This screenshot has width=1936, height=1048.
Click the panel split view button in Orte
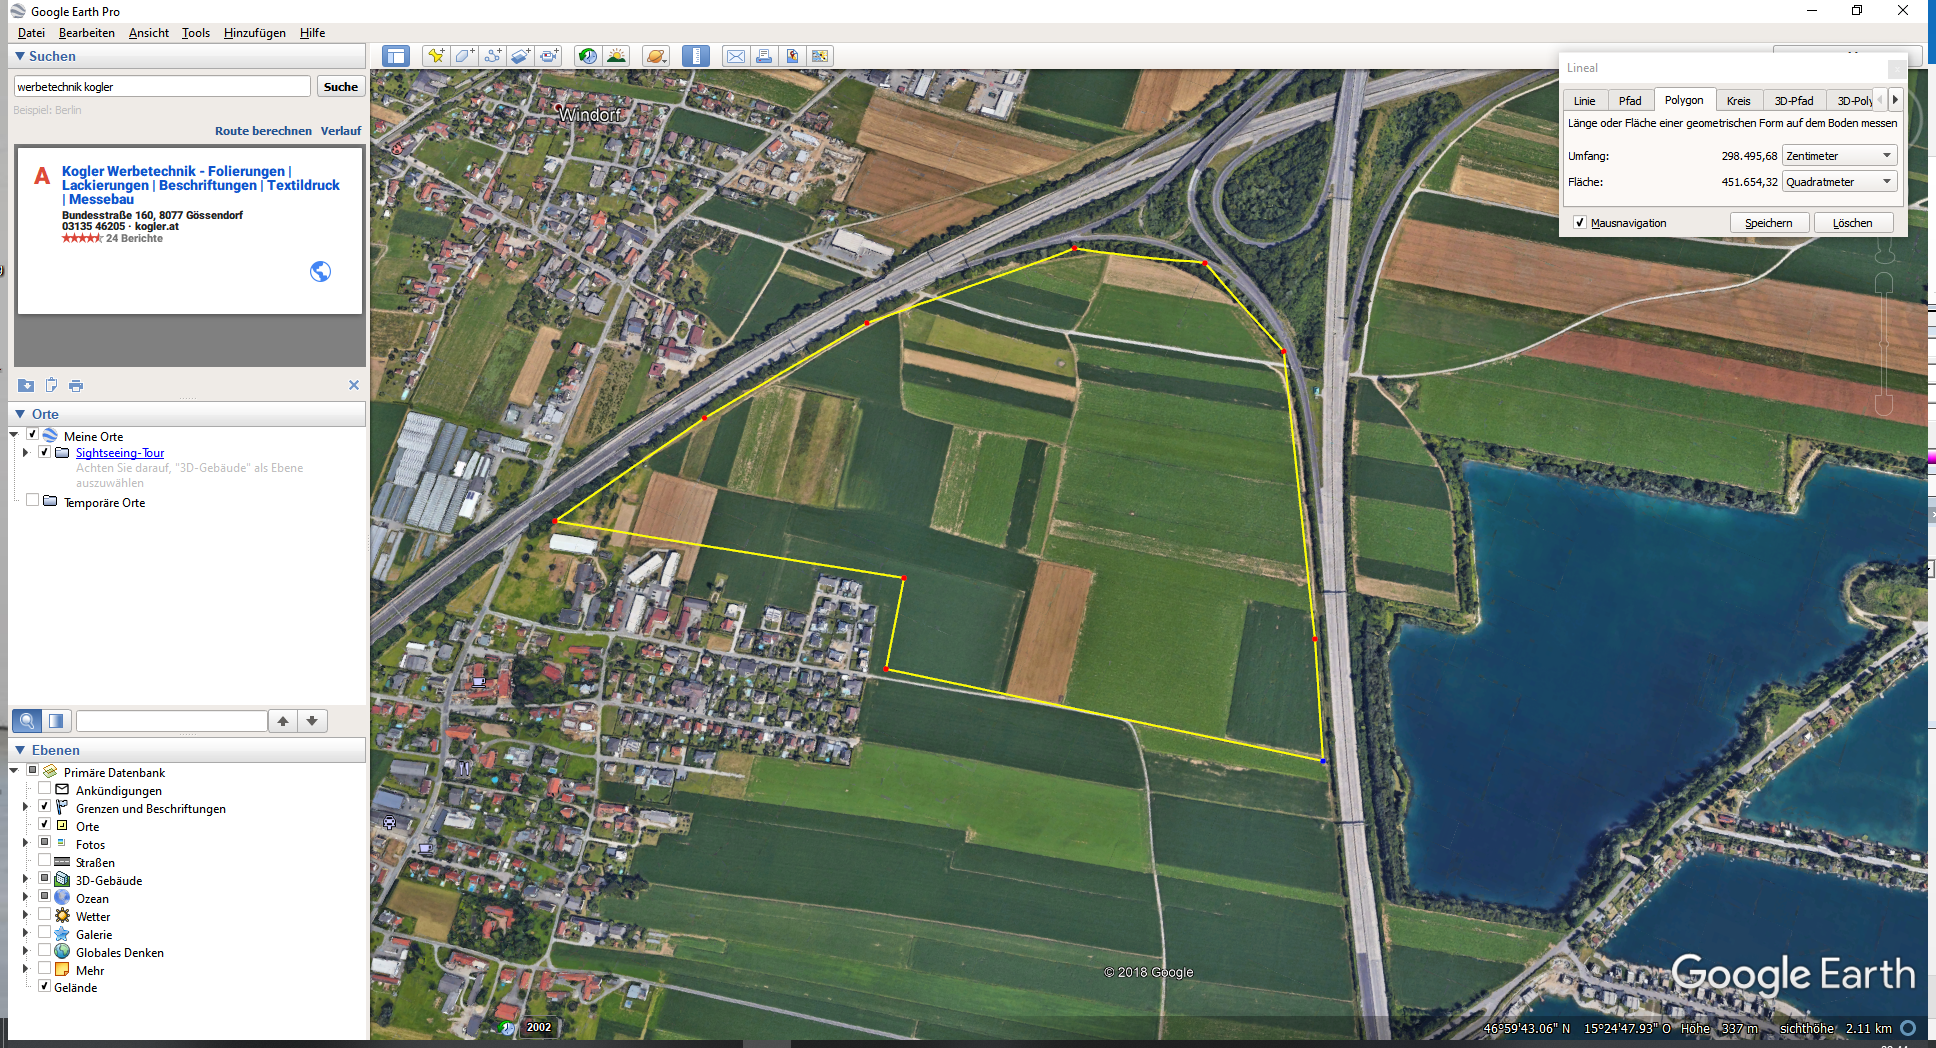pos(56,721)
